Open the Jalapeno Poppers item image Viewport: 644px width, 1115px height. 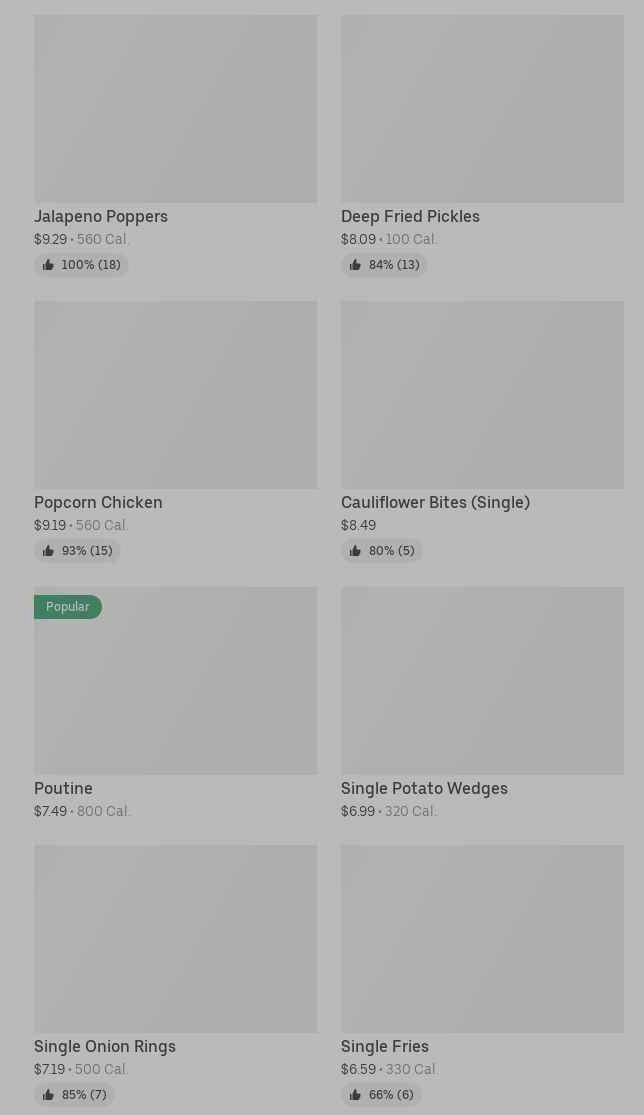click(175, 108)
